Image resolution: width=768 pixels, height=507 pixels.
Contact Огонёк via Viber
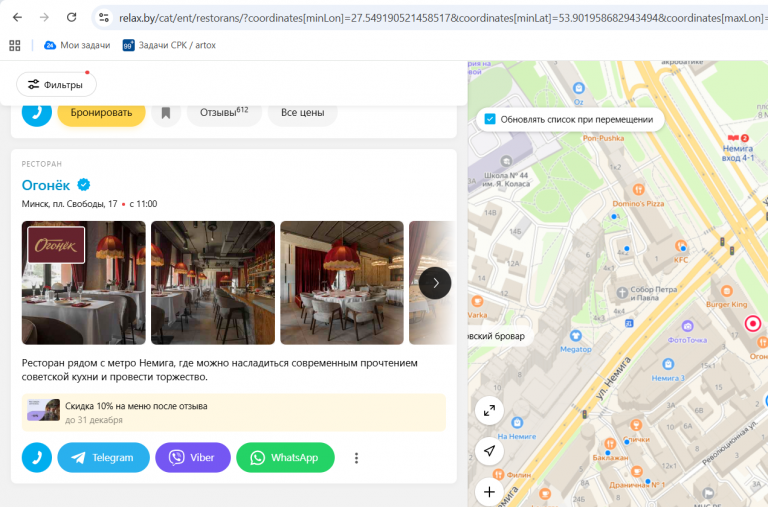coord(192,458)
